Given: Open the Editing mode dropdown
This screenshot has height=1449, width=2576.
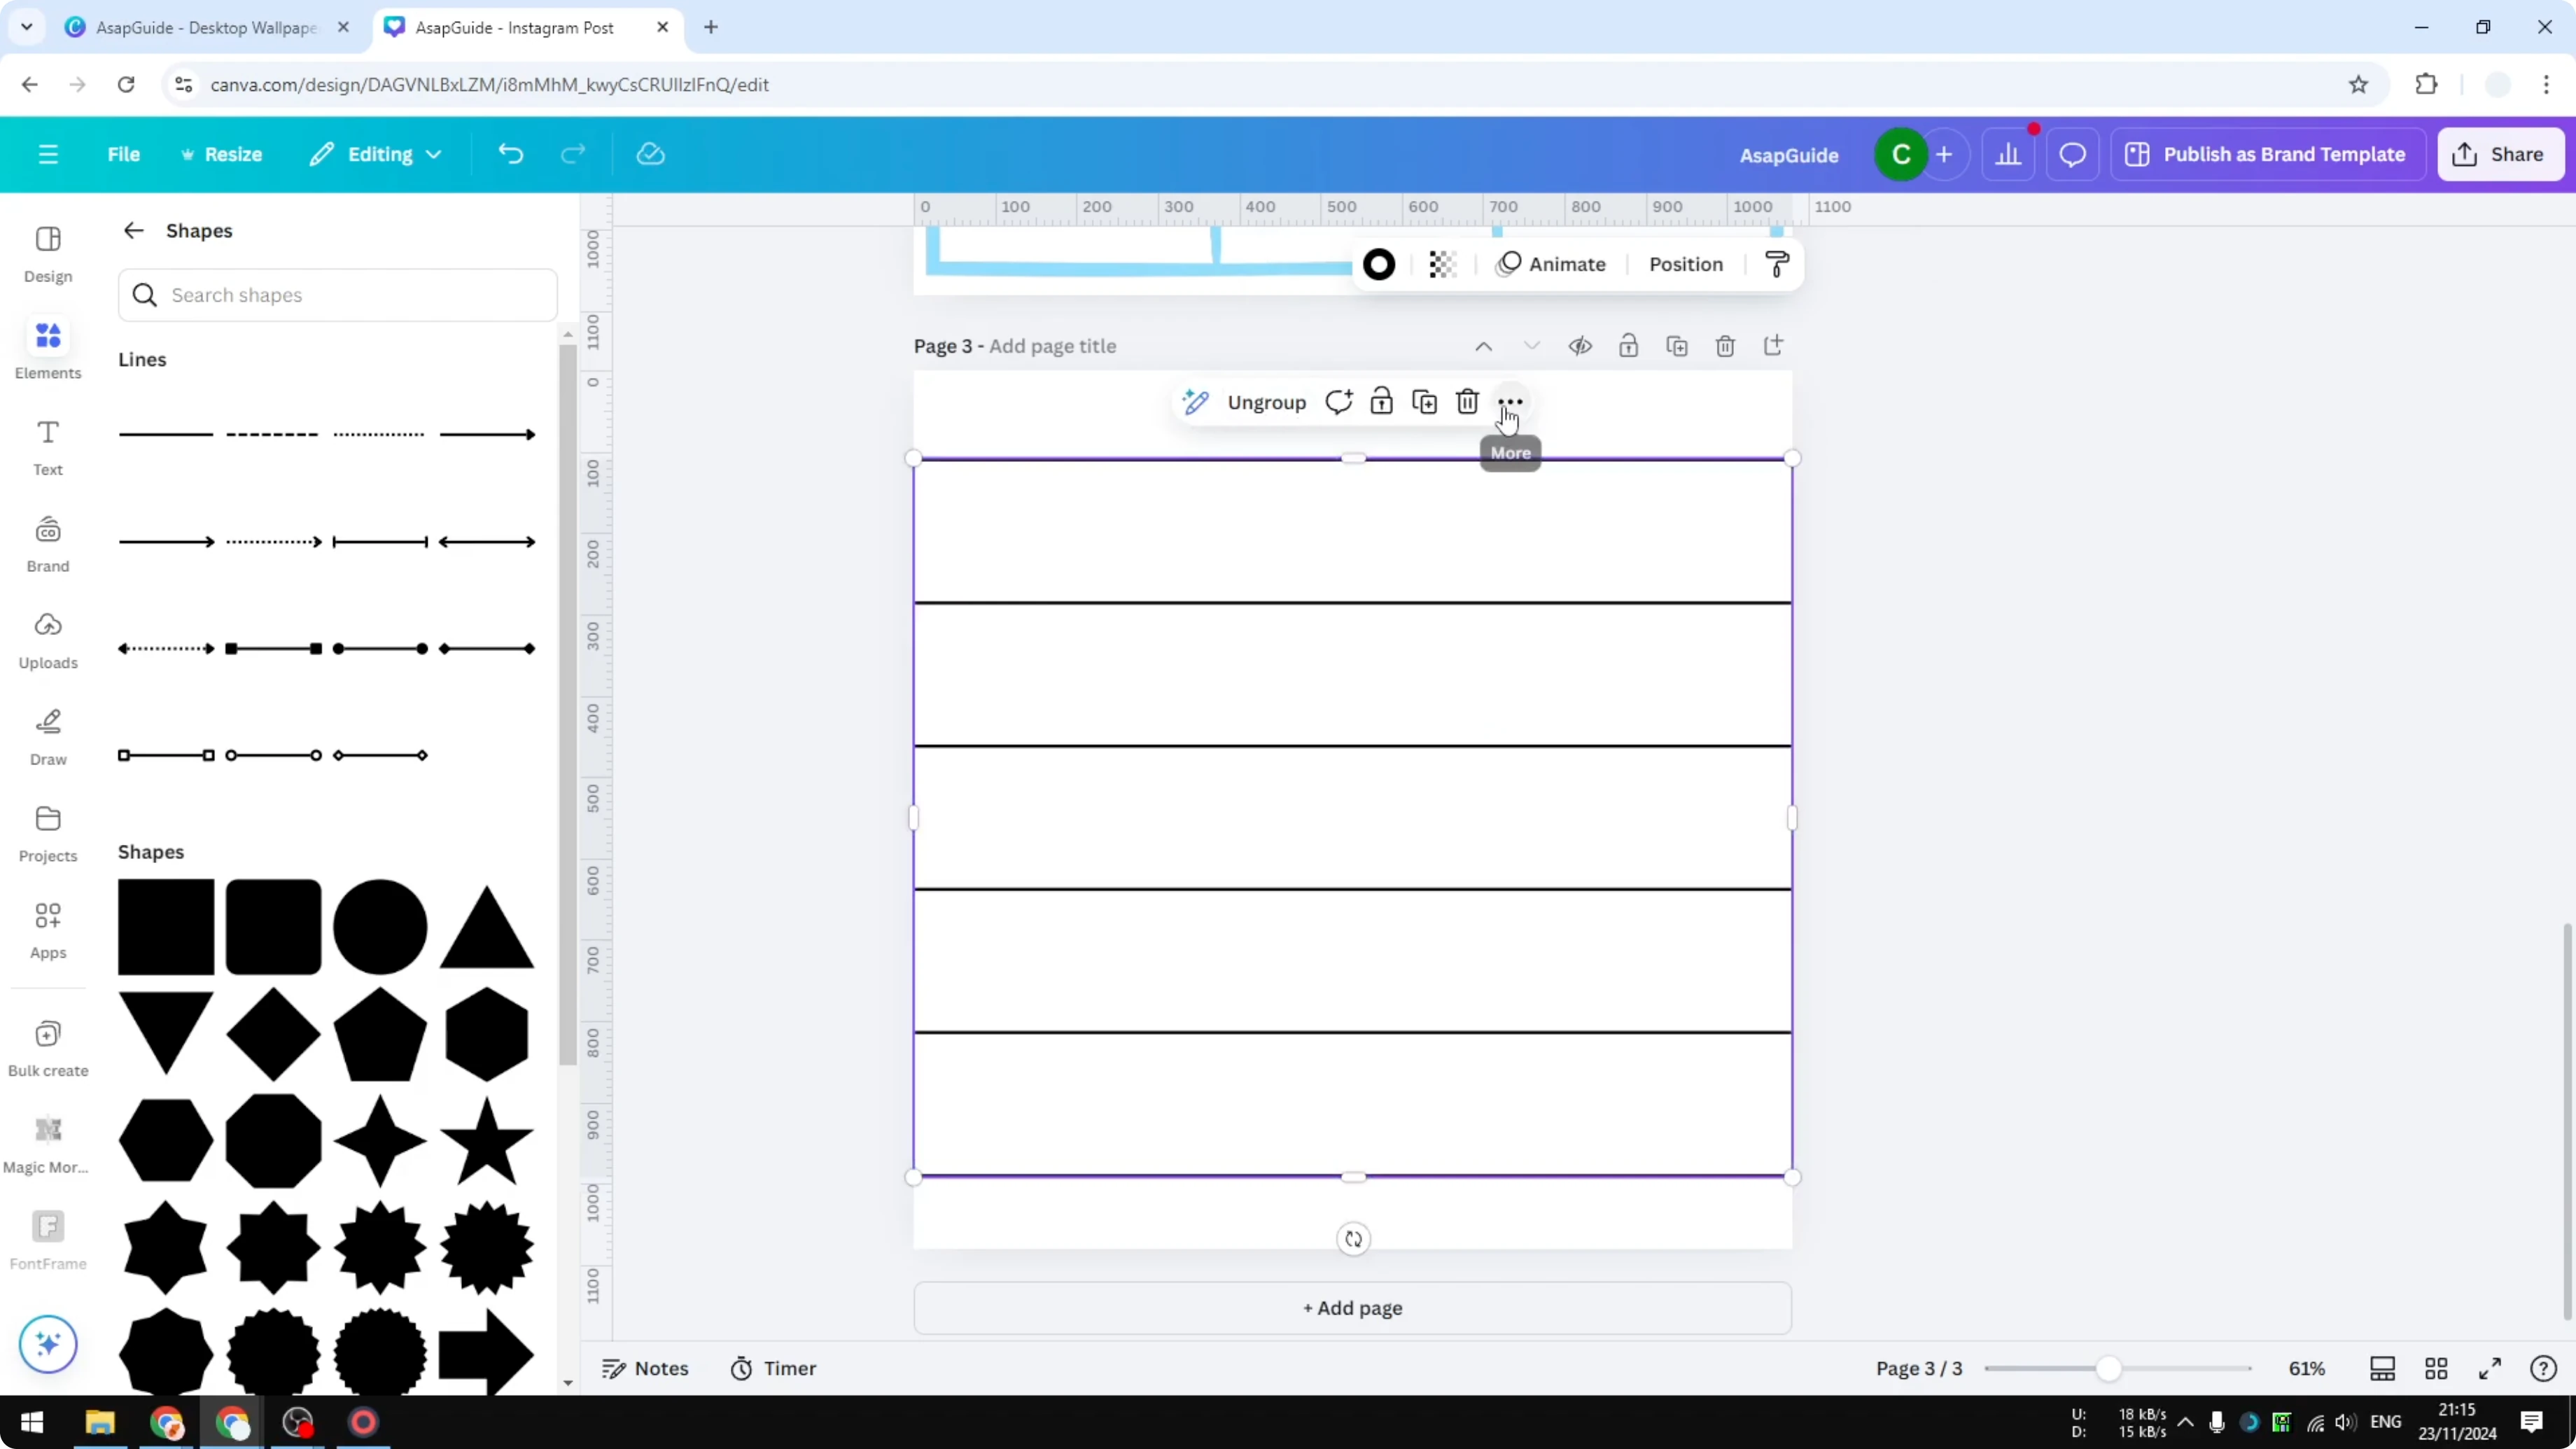Looking at the screenshot, I should point(377,154).
